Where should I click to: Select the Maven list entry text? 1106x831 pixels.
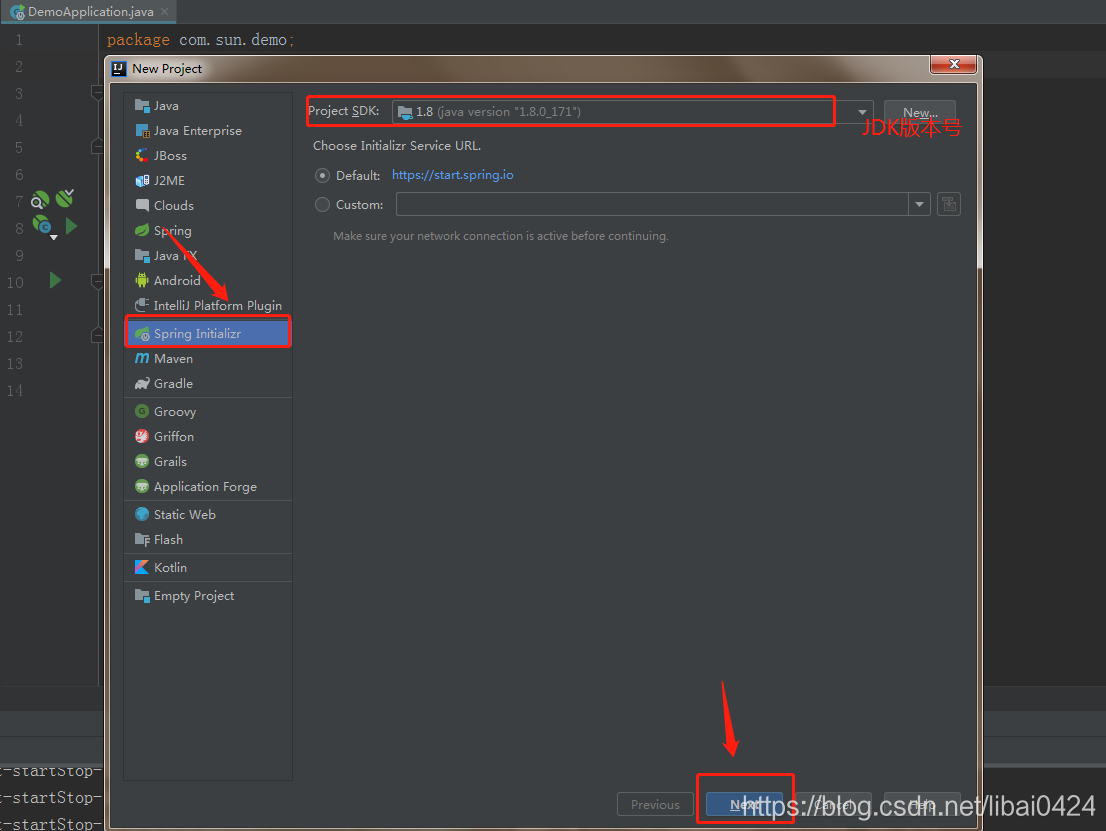click(x=174, y=359)
